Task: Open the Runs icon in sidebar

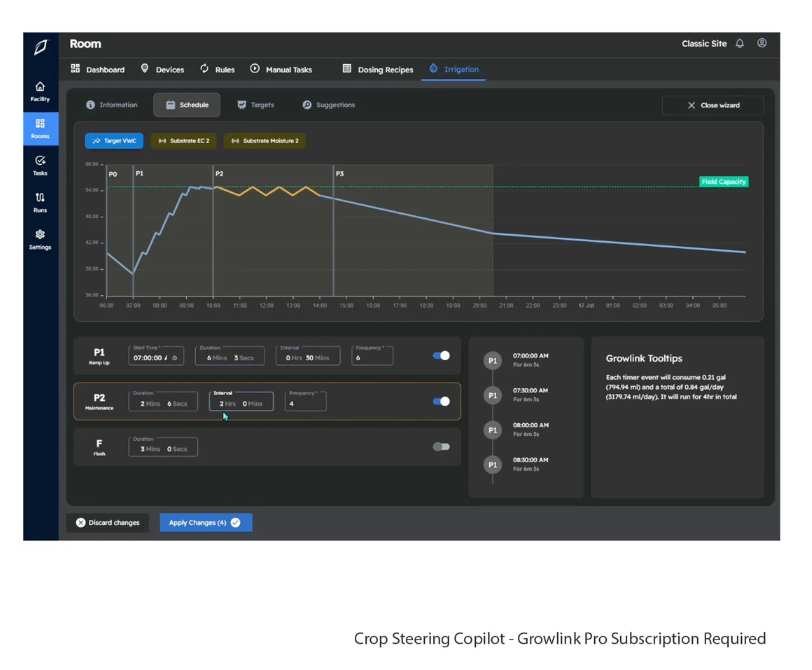Action: pyautogui.click(x=40, y=202)
